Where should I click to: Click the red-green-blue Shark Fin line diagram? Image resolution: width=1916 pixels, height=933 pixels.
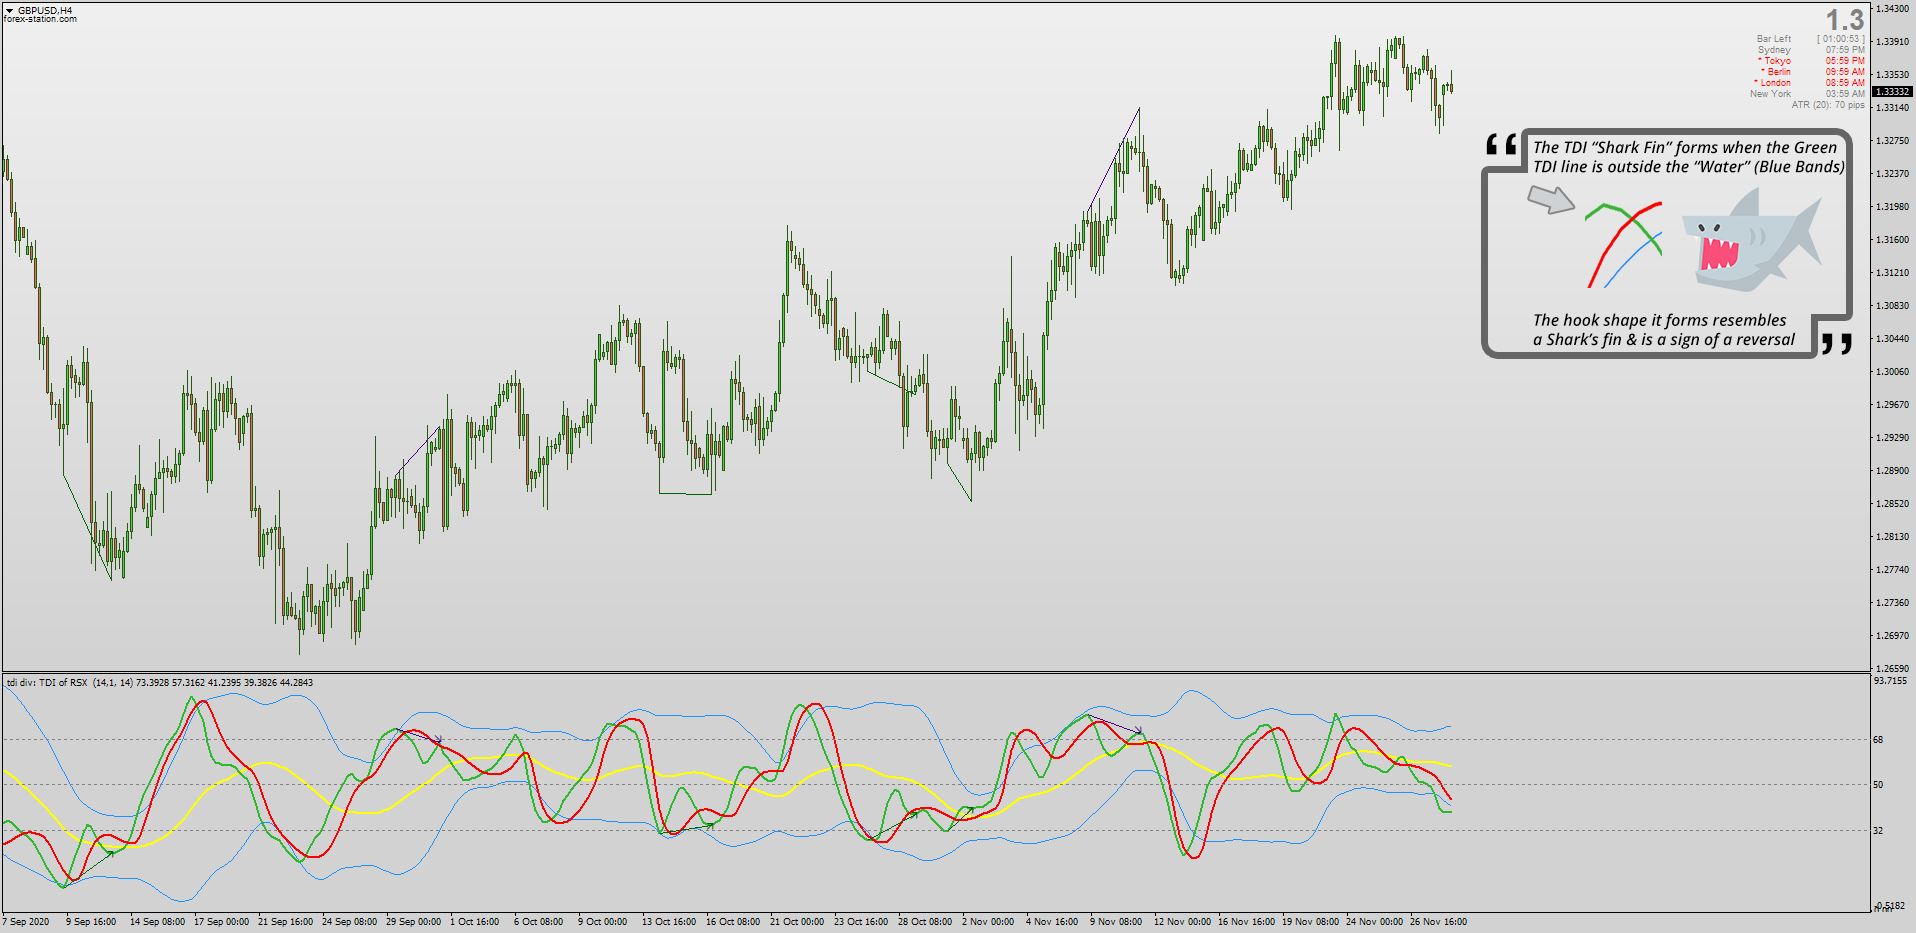pyautogui.click(x=1624, y=245)
